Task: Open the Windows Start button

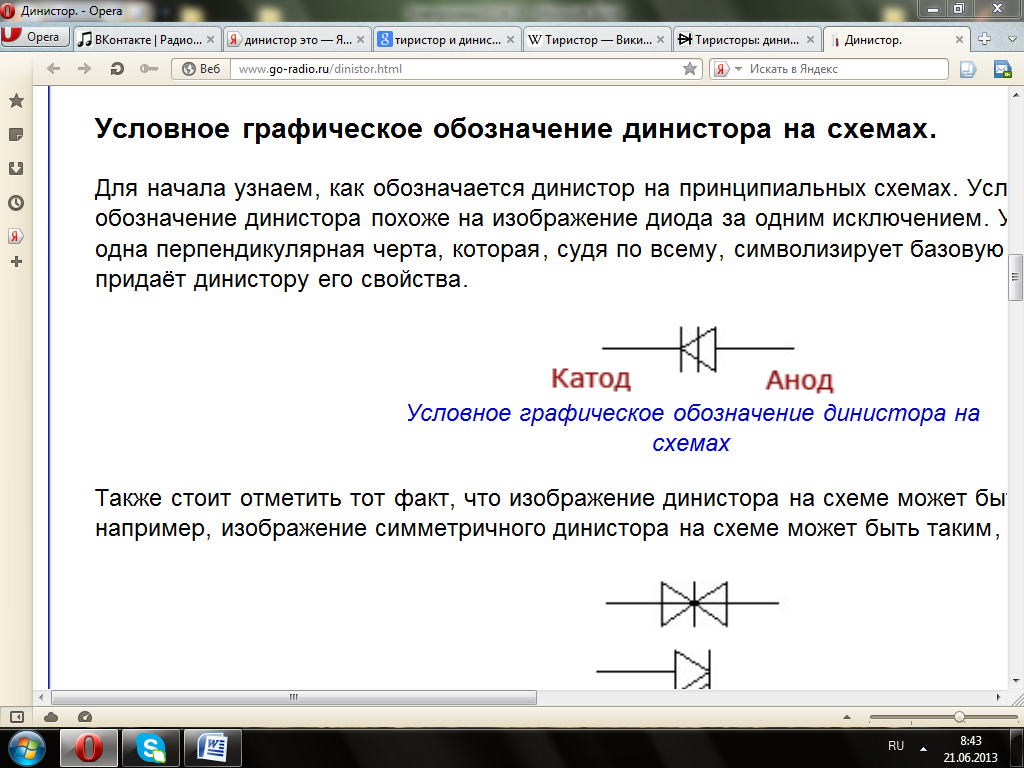Action: coord(27,748)
